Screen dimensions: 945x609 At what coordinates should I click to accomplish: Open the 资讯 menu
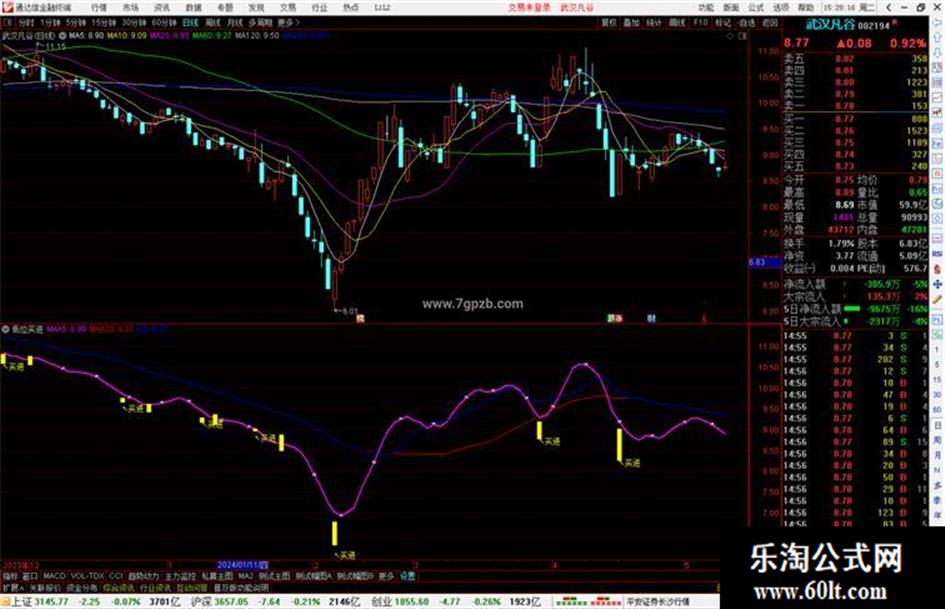(162, 8)
